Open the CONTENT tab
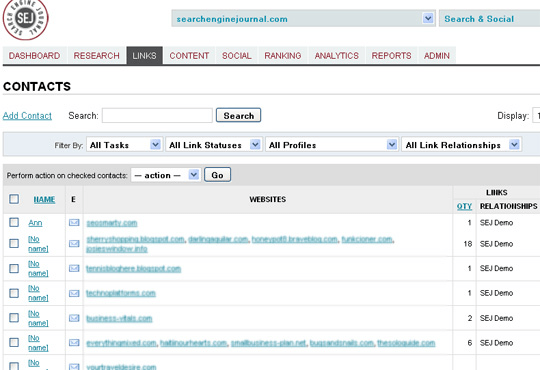 (189, 55)
